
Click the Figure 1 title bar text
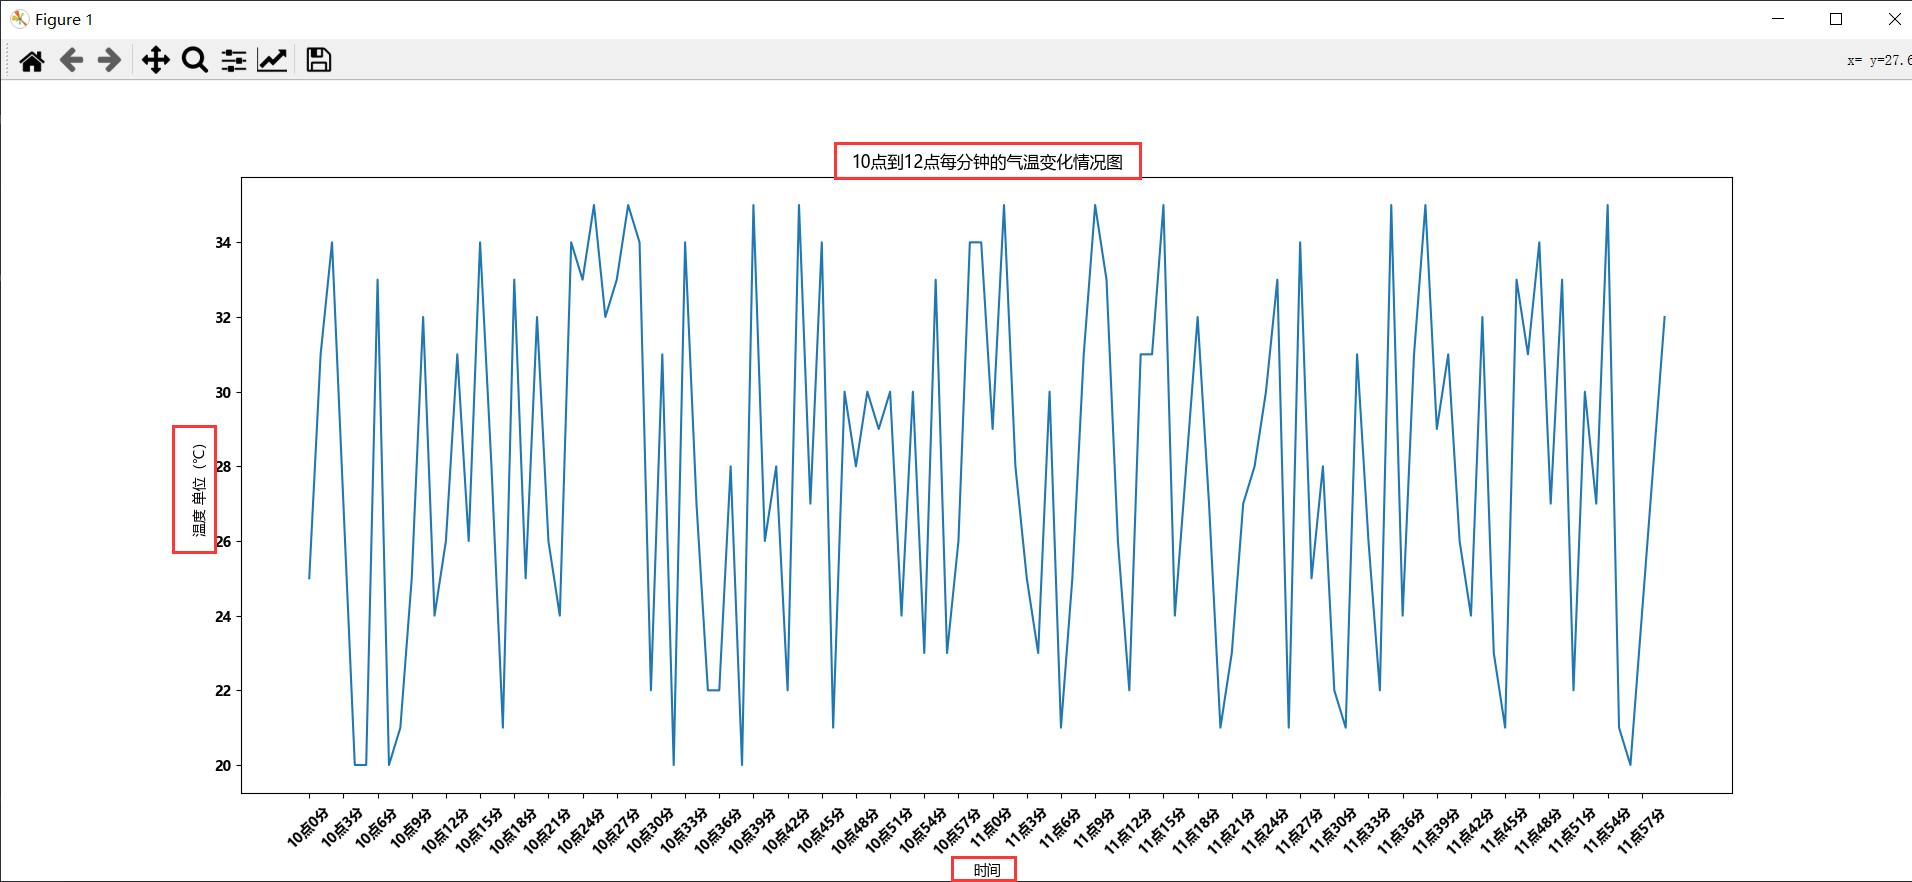click(64, 19)
